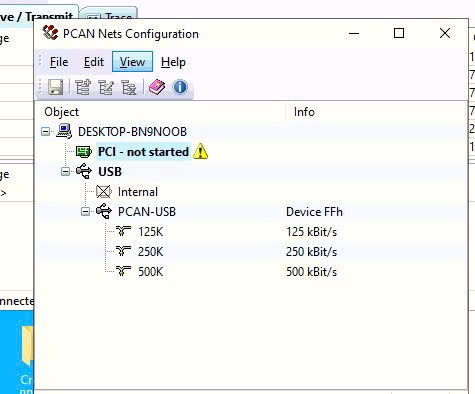Click the New Net toolbar icon
475x394 pixels.
82,87
